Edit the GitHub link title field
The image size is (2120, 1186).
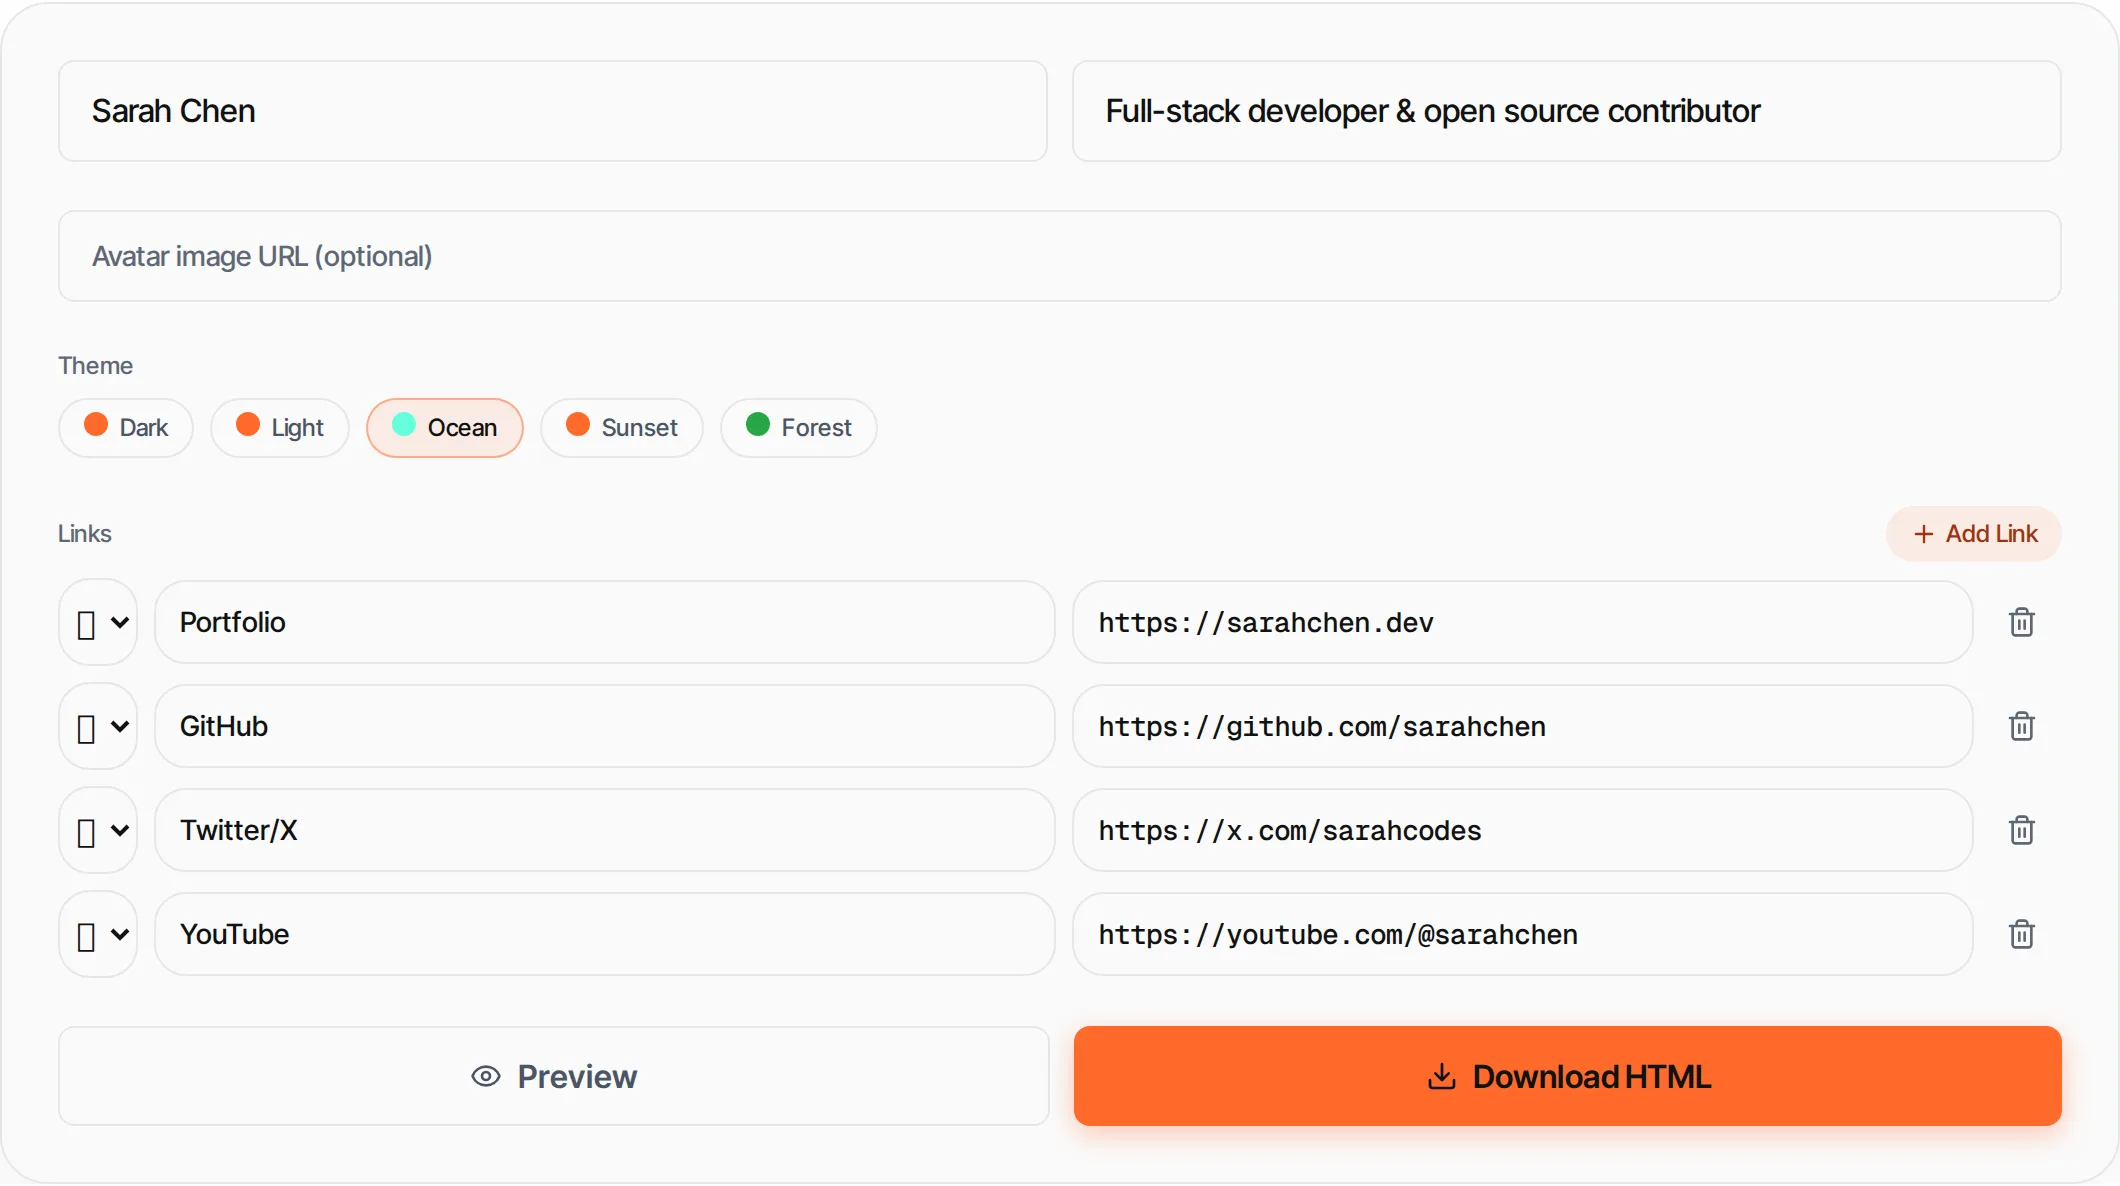[x=605, y=726]
